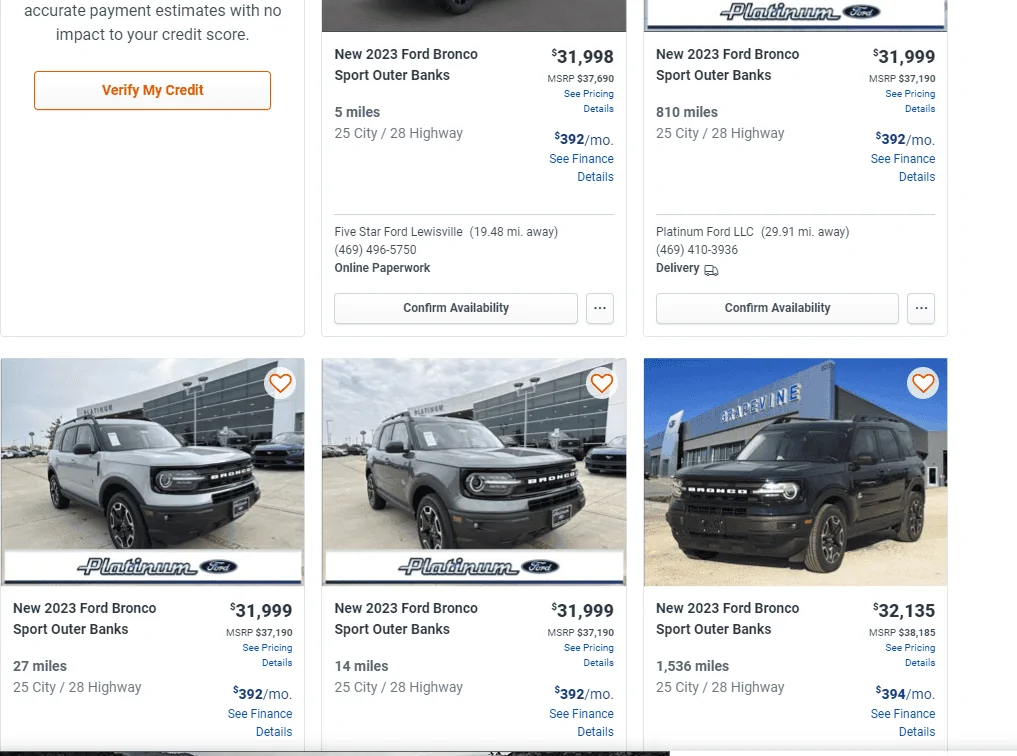
Task: Toggle the heart on the black Bronco Sport
Action: click(923, 383)
